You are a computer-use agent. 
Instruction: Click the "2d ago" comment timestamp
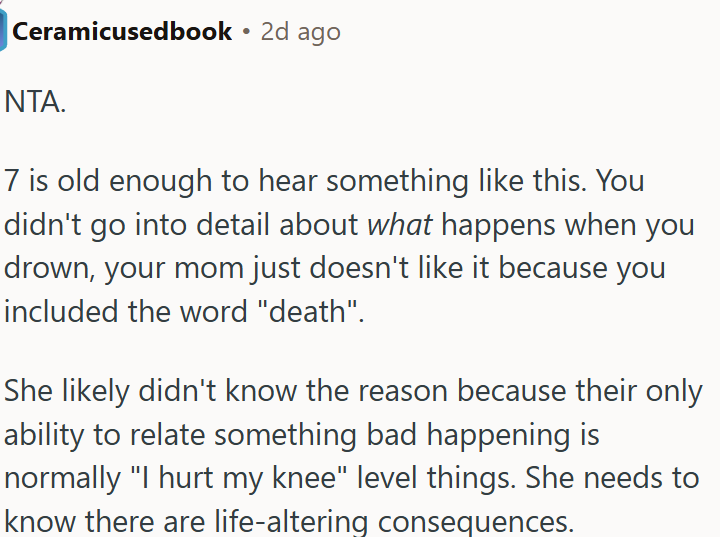tap(301, 32)
